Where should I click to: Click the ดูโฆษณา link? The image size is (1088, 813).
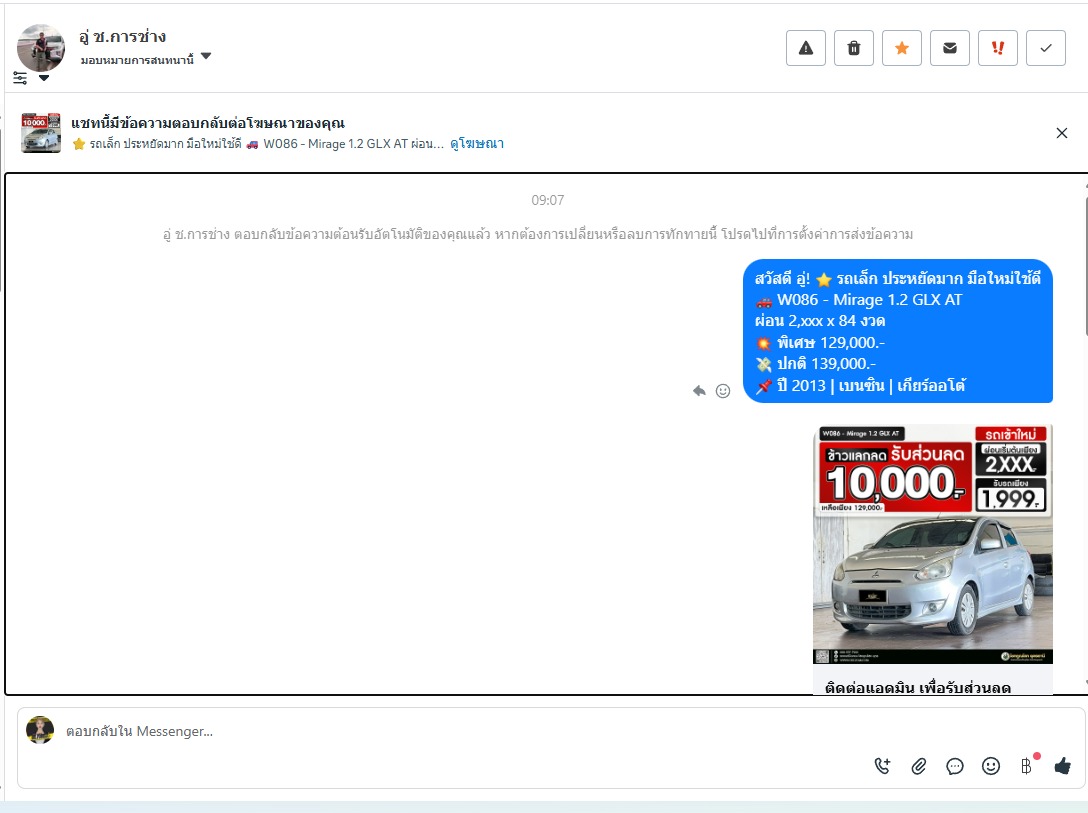point(477,144)
